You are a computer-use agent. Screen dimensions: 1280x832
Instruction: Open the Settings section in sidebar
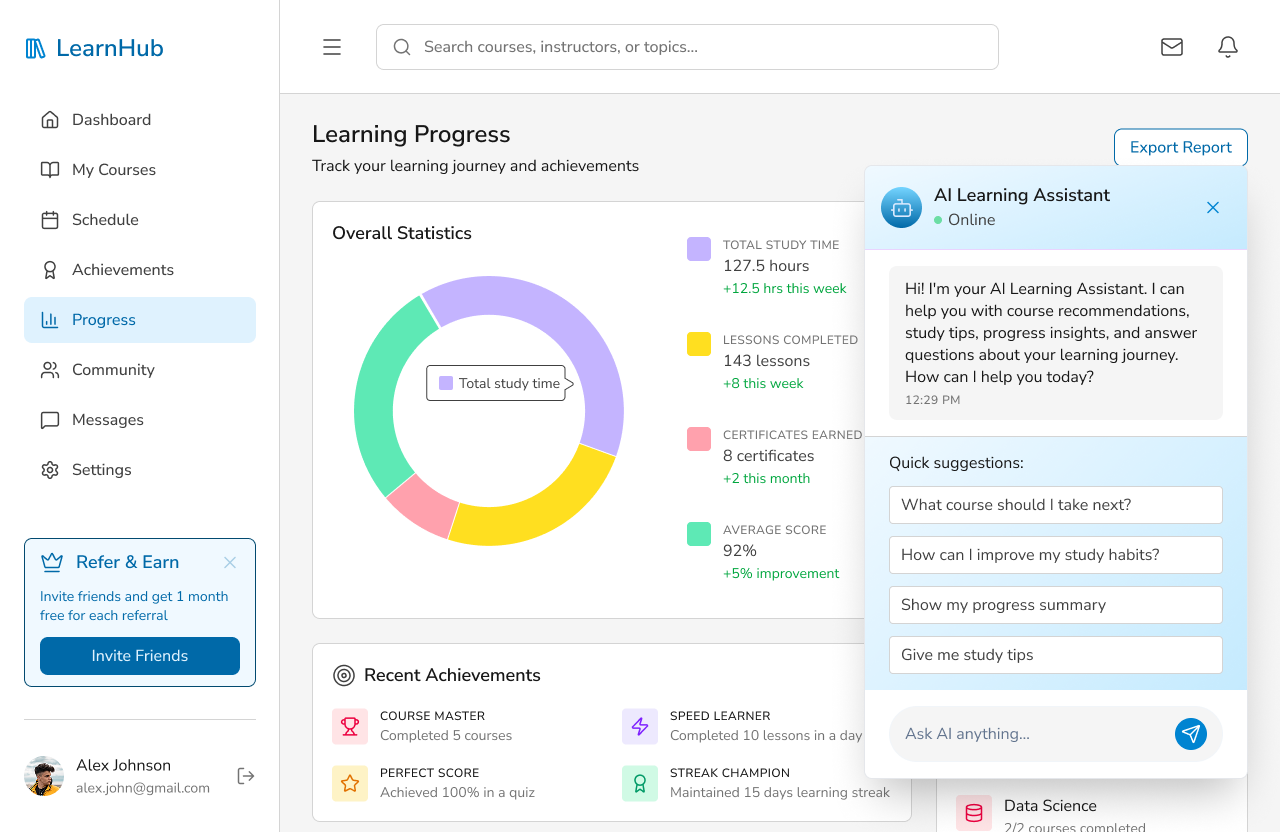coord(101,469)
